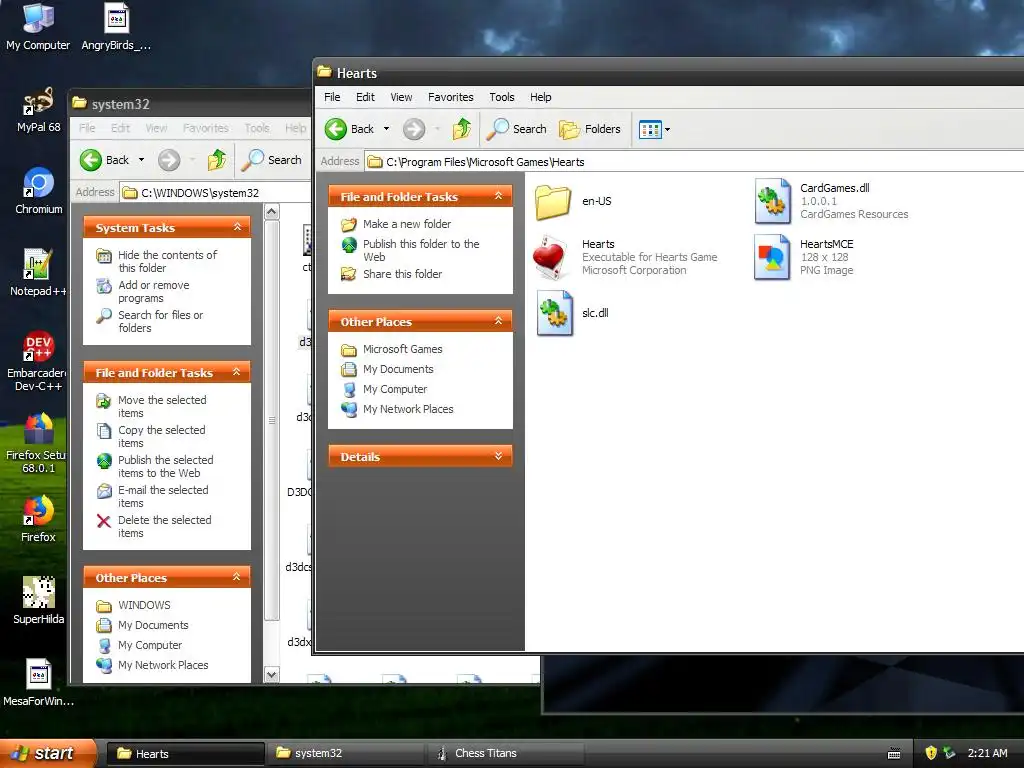Go up a level in system32 window
The height and width of the screenshot is (768, 1024).
pos(217,160)
